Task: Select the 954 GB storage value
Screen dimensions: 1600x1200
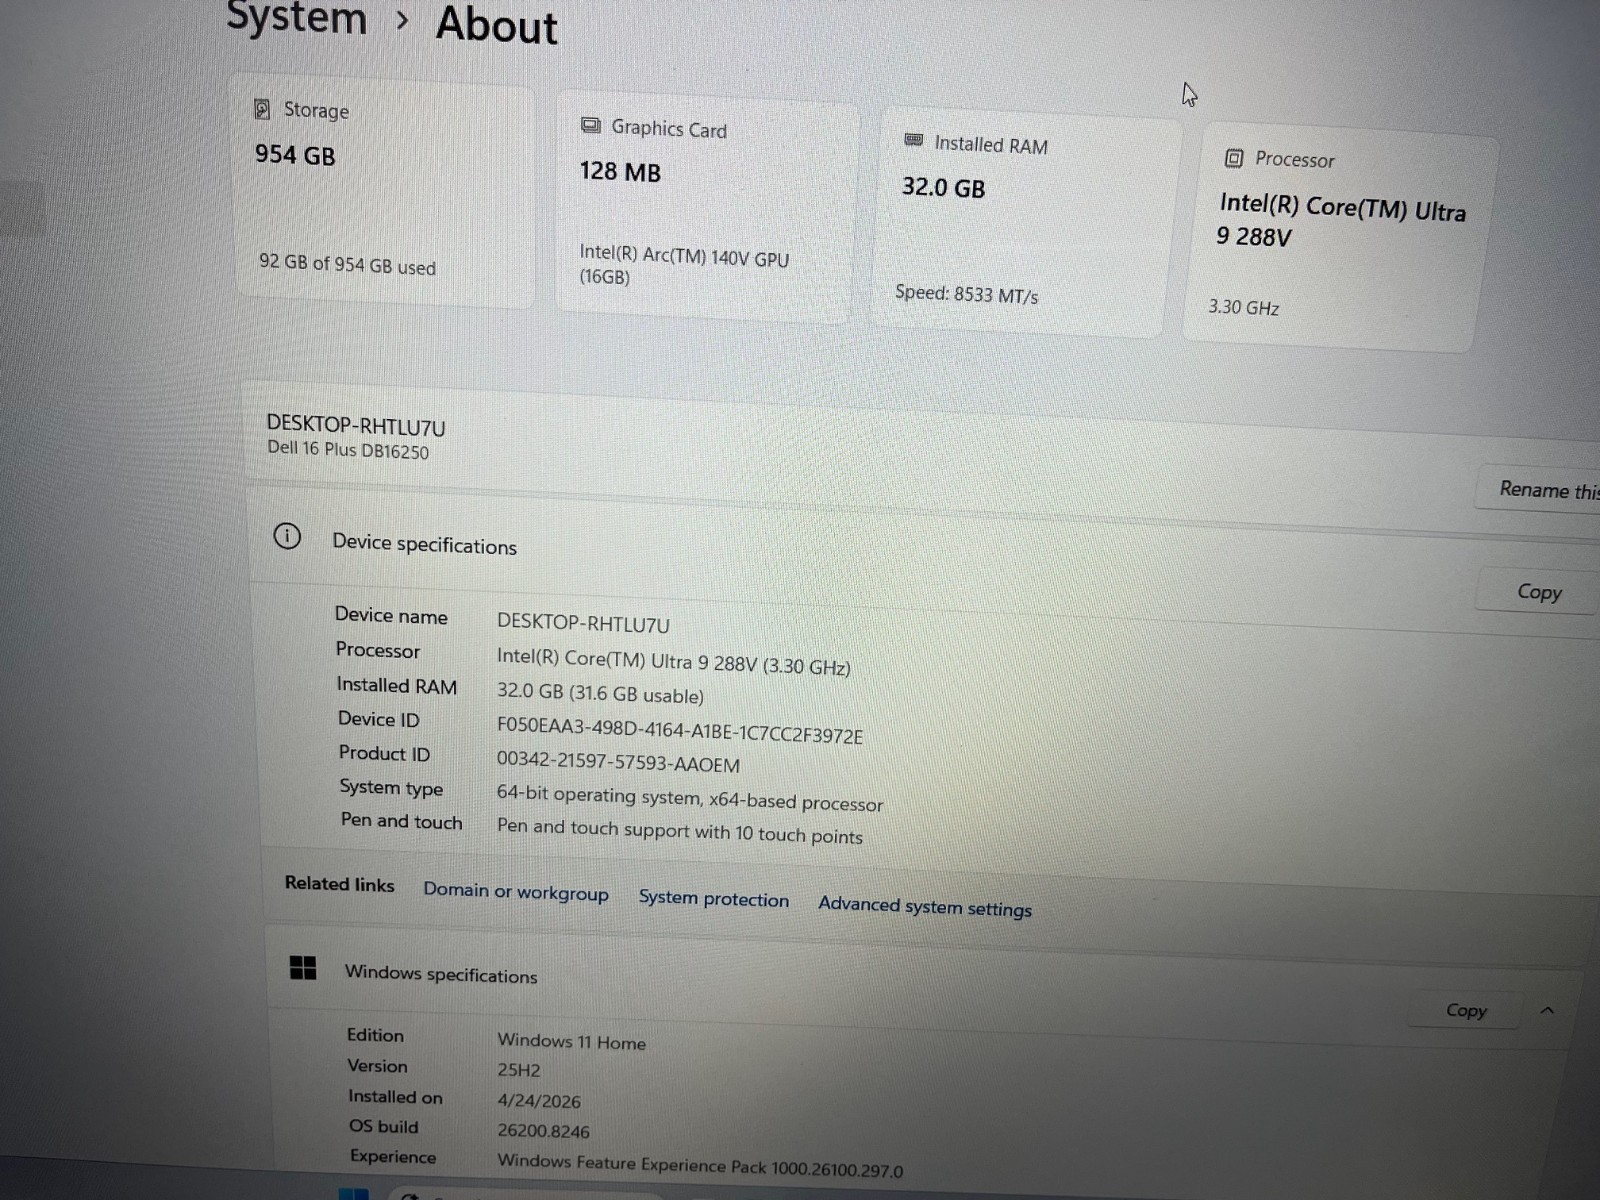Action: click(x=295, y=155)
